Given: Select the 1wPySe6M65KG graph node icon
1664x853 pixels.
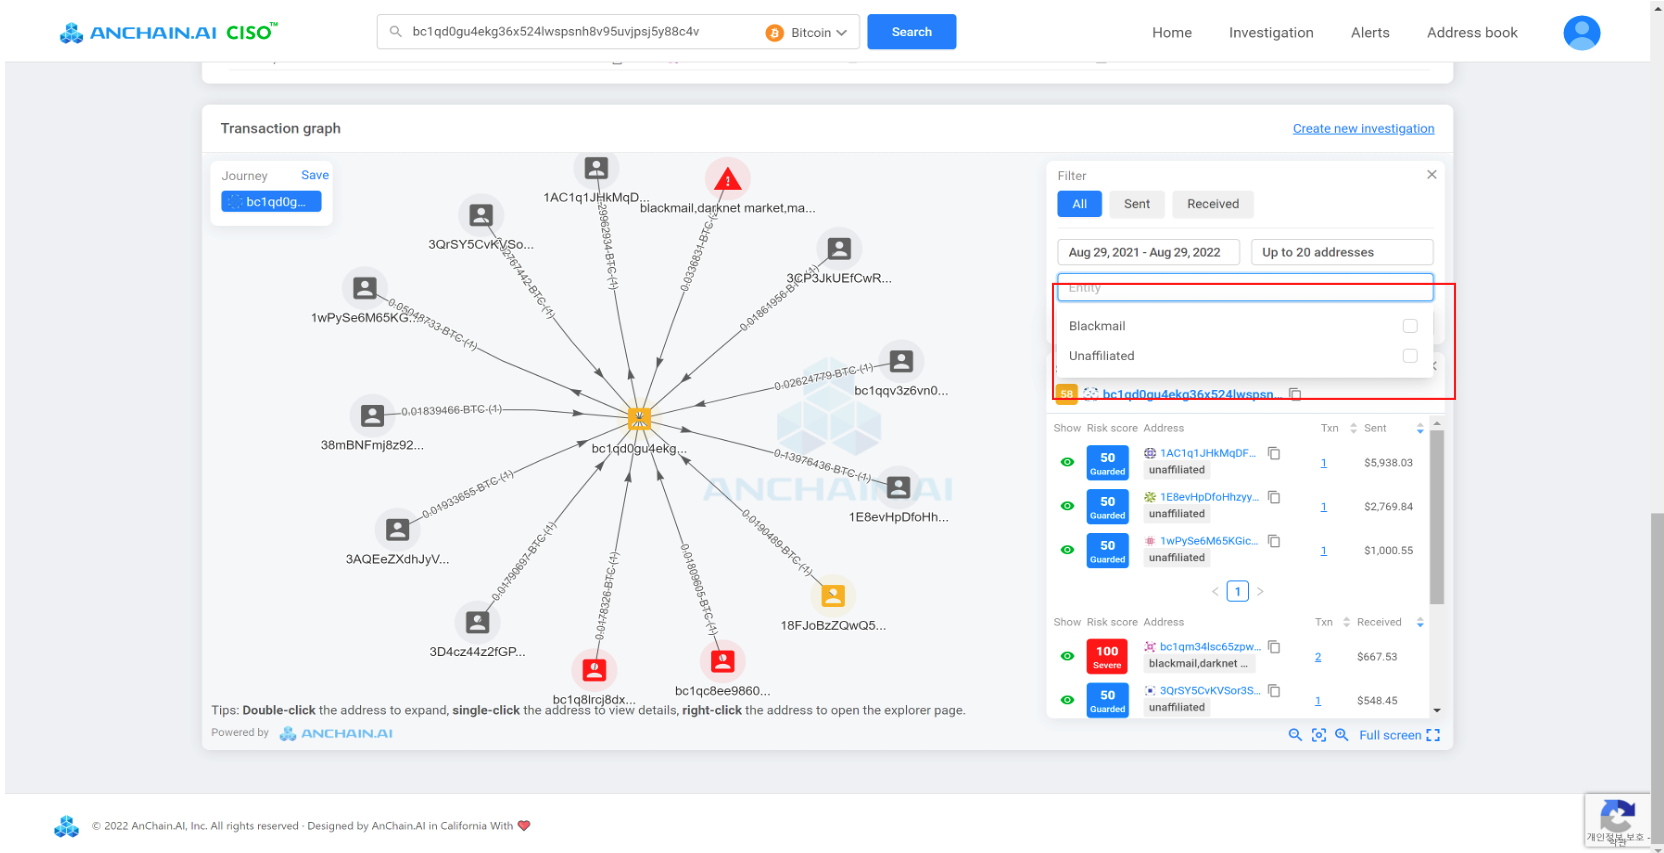Looking at the screenshot, I should click(365, 288).
